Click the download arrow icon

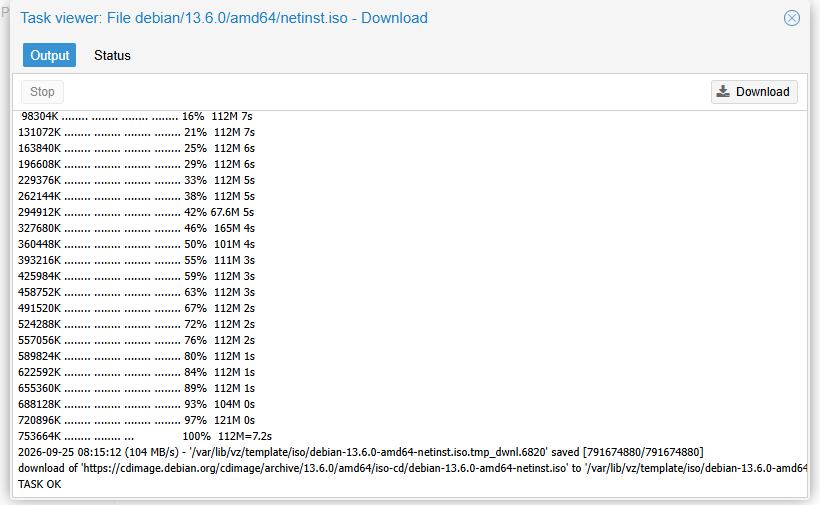pos(723,91)
